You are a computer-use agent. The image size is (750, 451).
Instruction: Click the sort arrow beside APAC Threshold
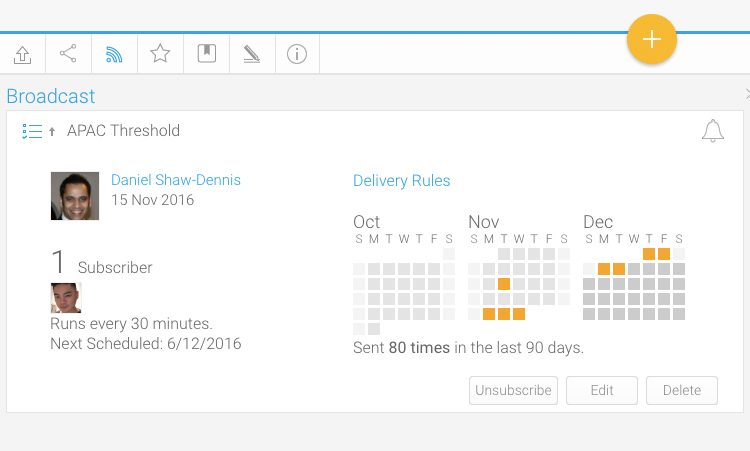pos(52,132)
